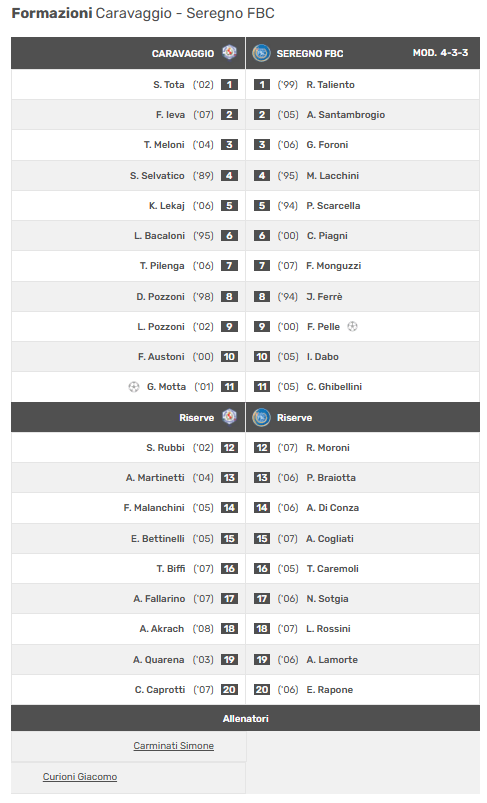Click the Caravaggio club crest in header
Viewport: 487px width, 803px height.
(229, 53)
